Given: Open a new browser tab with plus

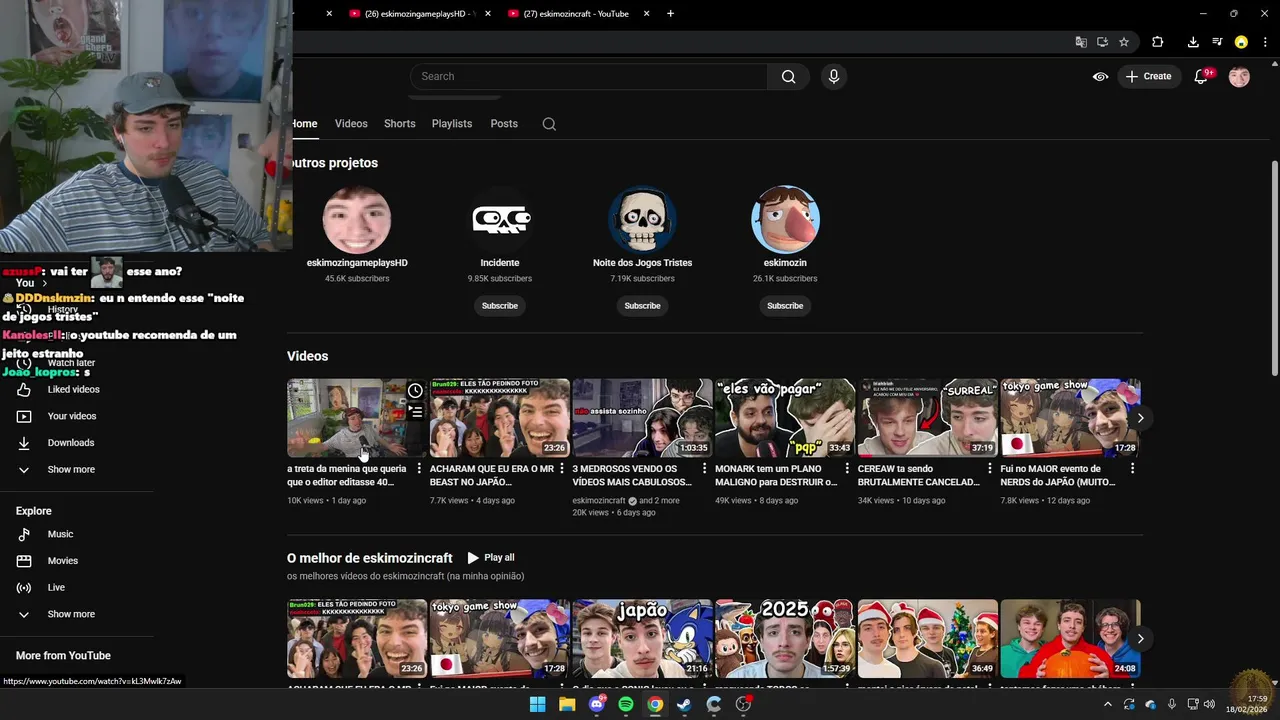Looking at the screenshot, I should pyautogui.click(x=670, y=14).
